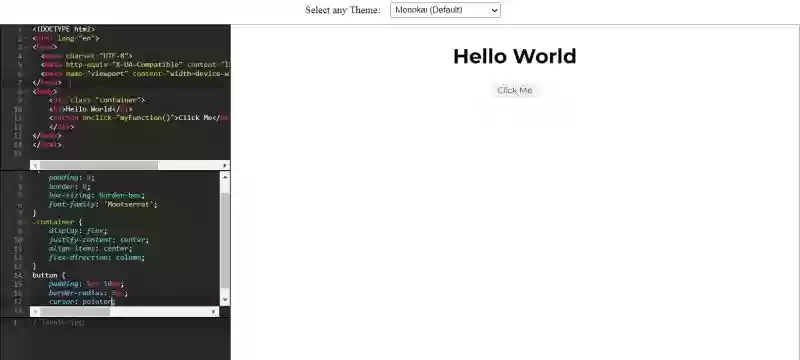The width and height of the screenshot is (800, 360).
Task: Click the Click Me preview button
Action: coord(515,90)
